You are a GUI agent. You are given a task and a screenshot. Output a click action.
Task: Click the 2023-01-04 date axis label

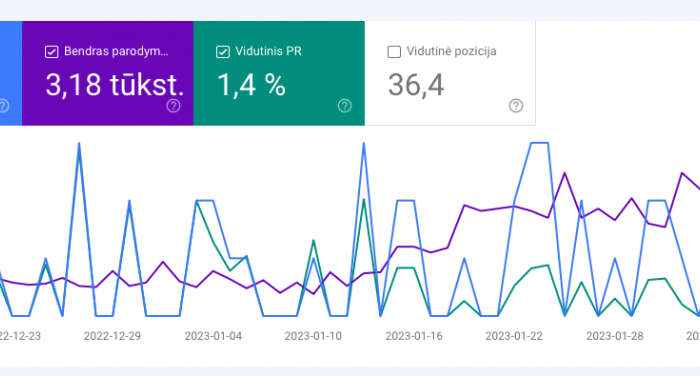(x=213, y=336)
